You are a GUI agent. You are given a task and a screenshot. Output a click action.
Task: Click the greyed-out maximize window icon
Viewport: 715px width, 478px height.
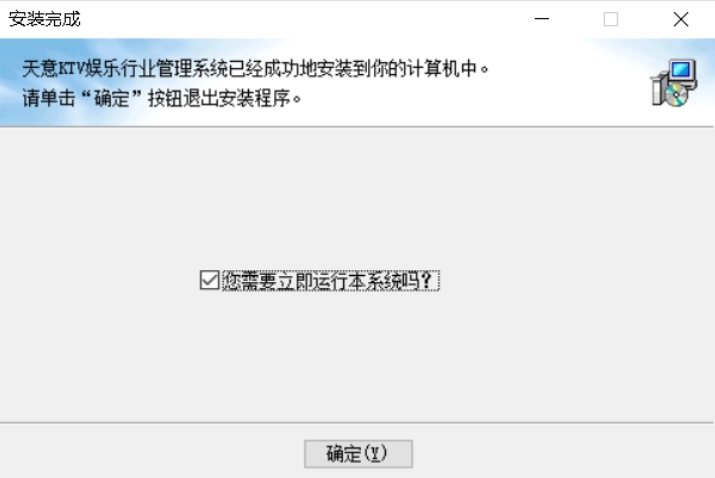[x=611, y=19]
